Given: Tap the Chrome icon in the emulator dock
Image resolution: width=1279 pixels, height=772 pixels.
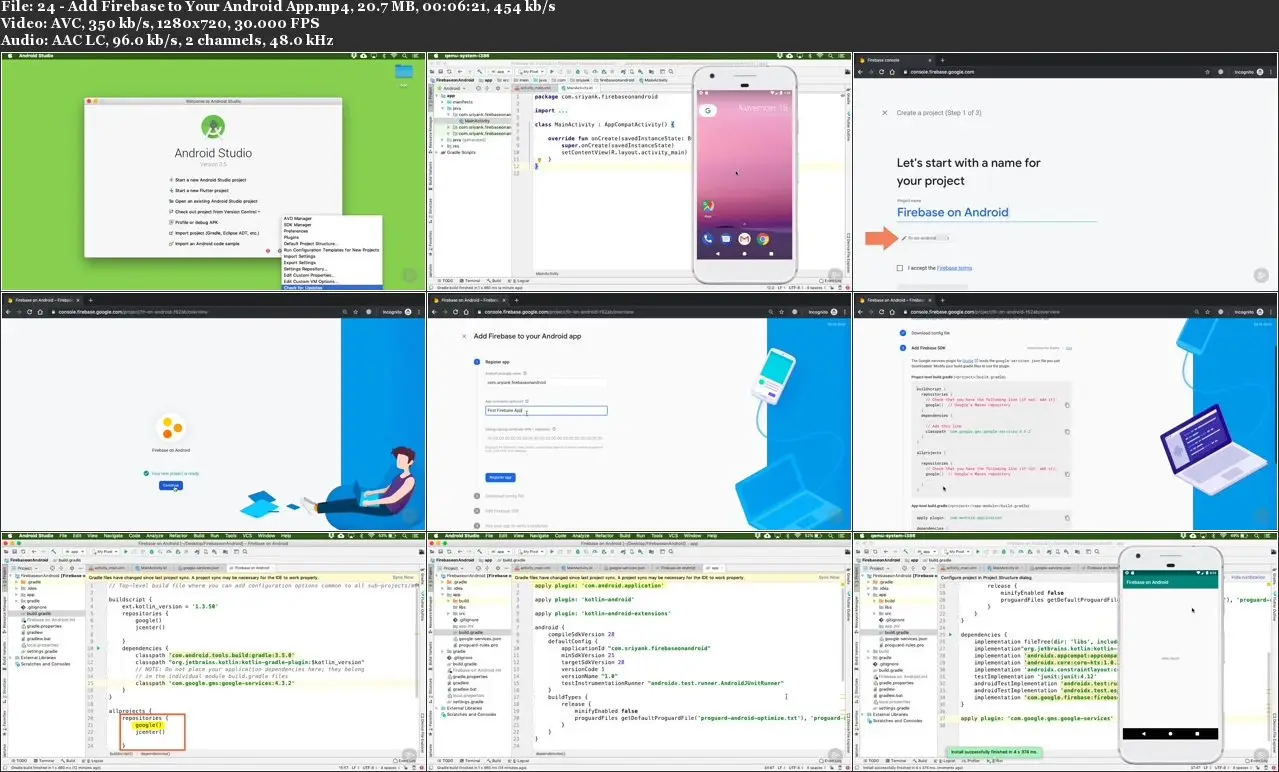Looking at the screenshot, I should [x=763, y=239].
